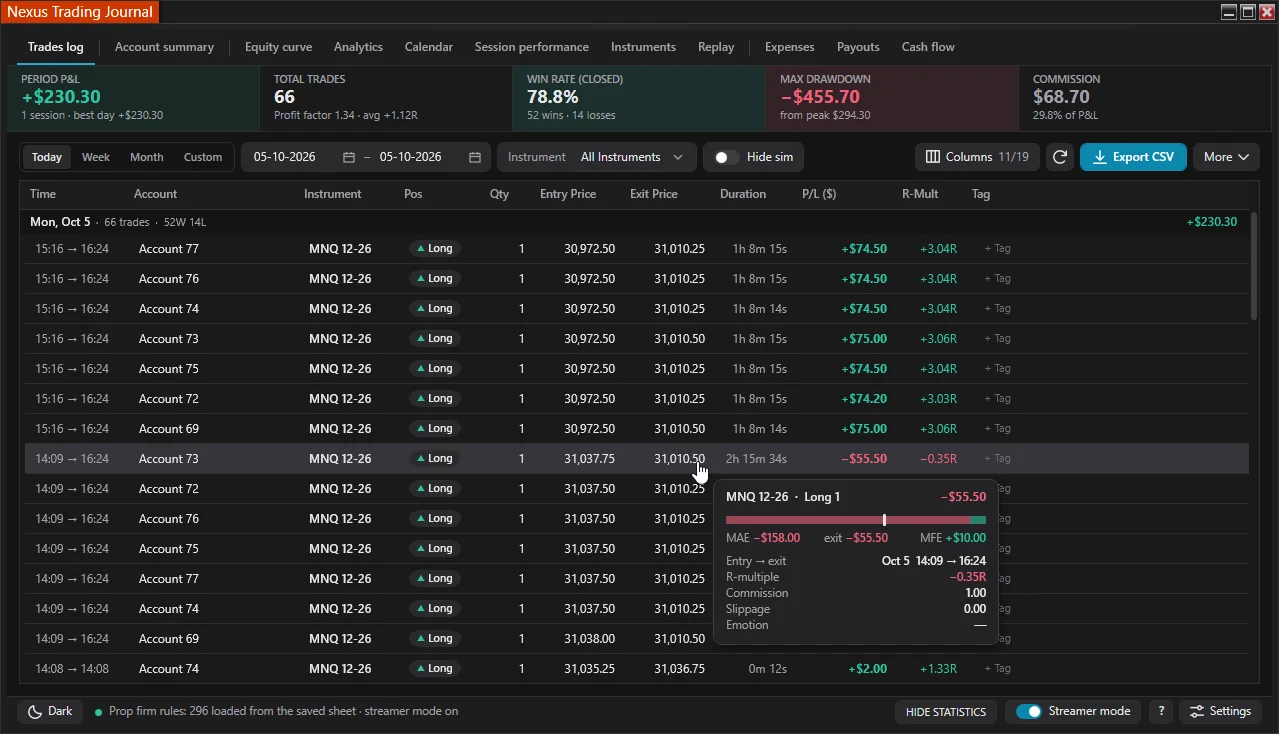Image resolution: width=1279 pixels, height=734 pixels.
Task: Open the Equity curve tab
Action: click(x=278, y=47)
